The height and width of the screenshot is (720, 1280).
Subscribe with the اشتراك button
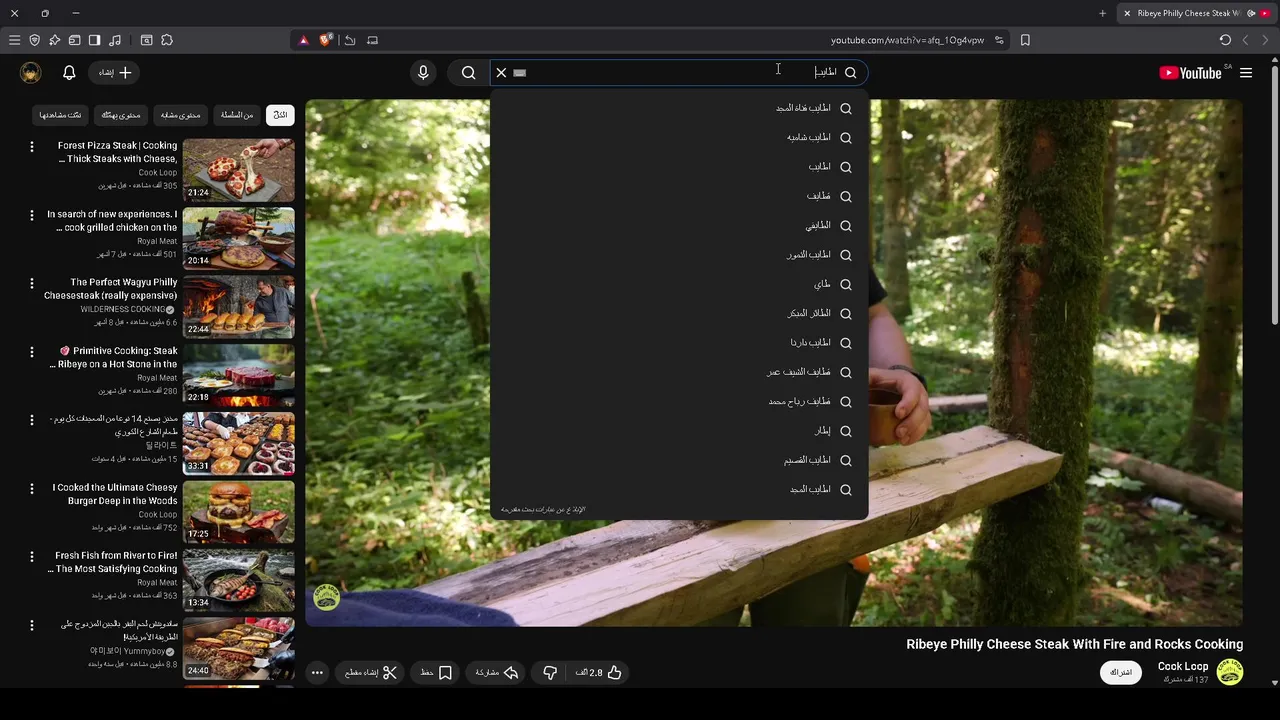point(1121,672)
